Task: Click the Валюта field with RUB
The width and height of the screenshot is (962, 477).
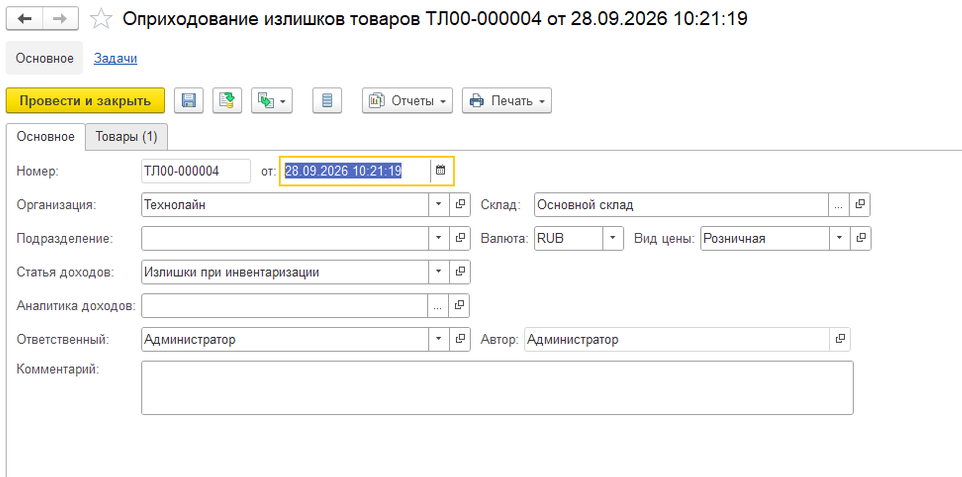Action: [568, 238]
